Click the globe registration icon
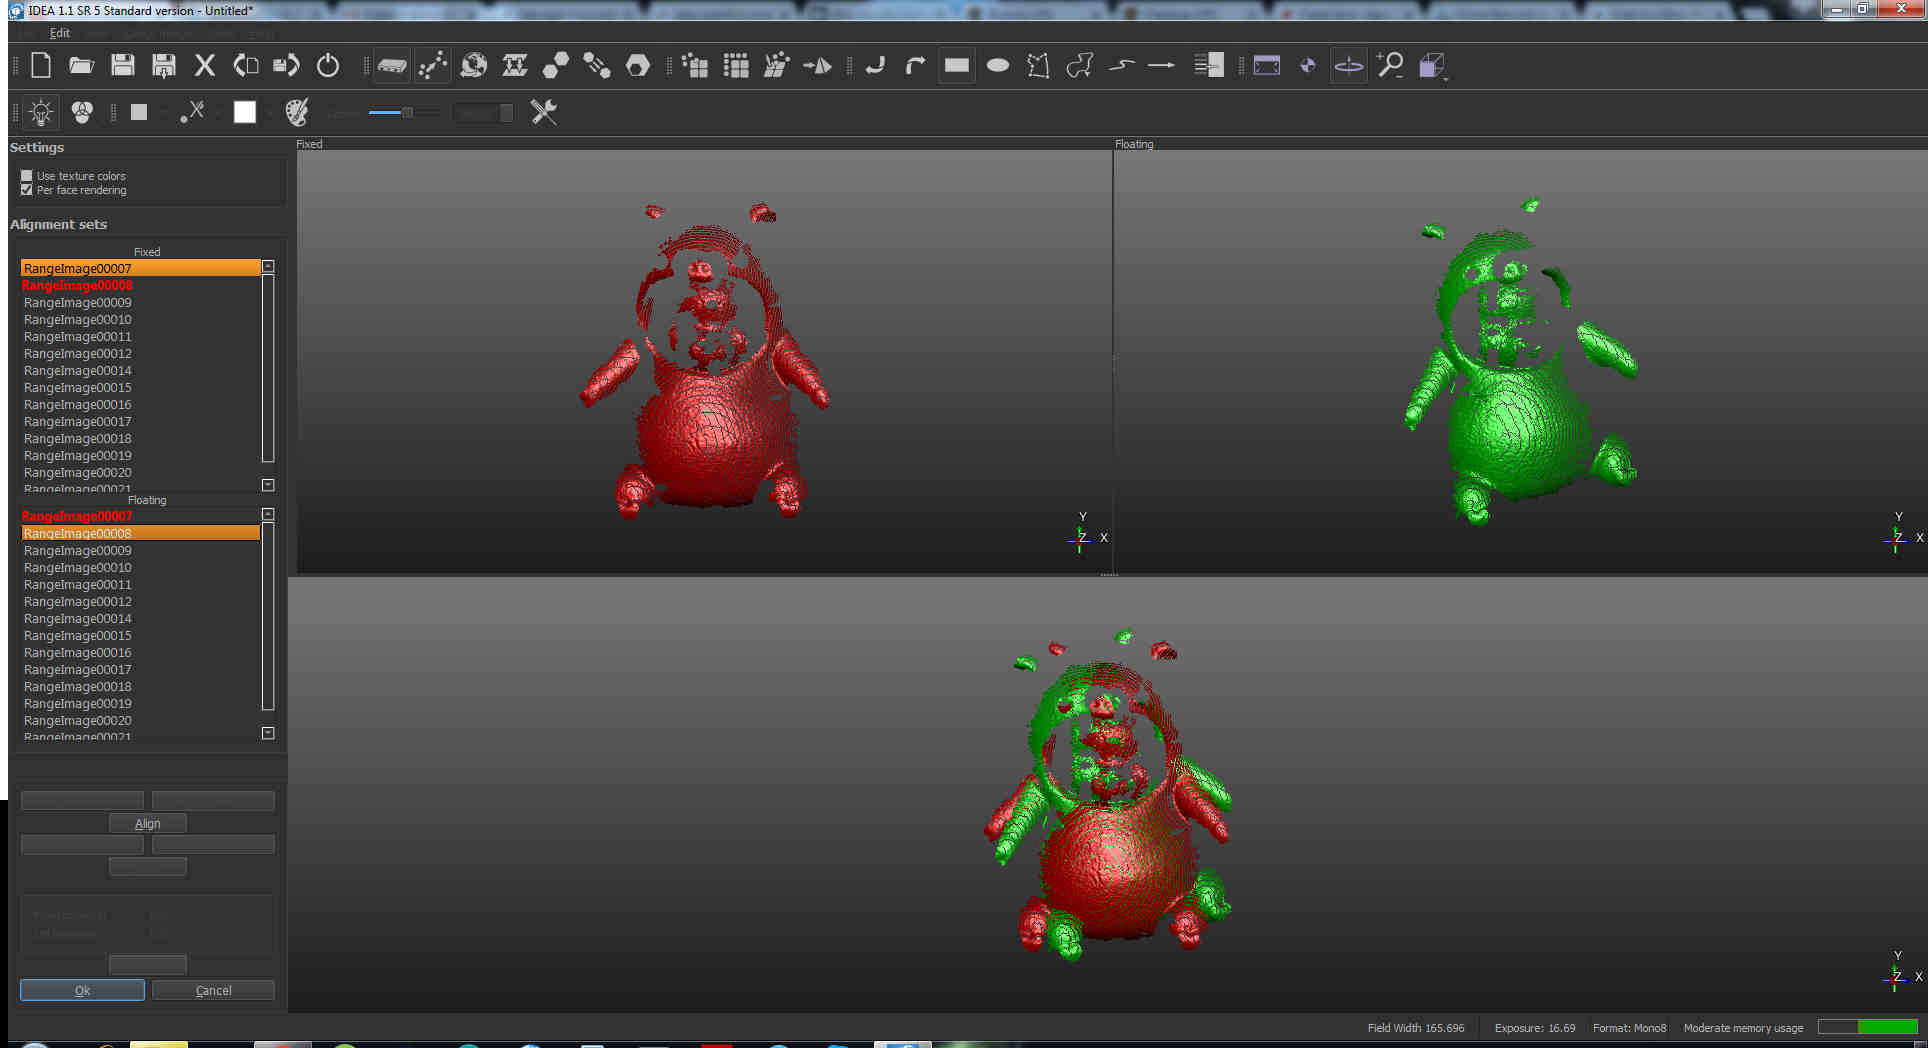Viewport: 1928px width, 1048px height. click(474, 66)
